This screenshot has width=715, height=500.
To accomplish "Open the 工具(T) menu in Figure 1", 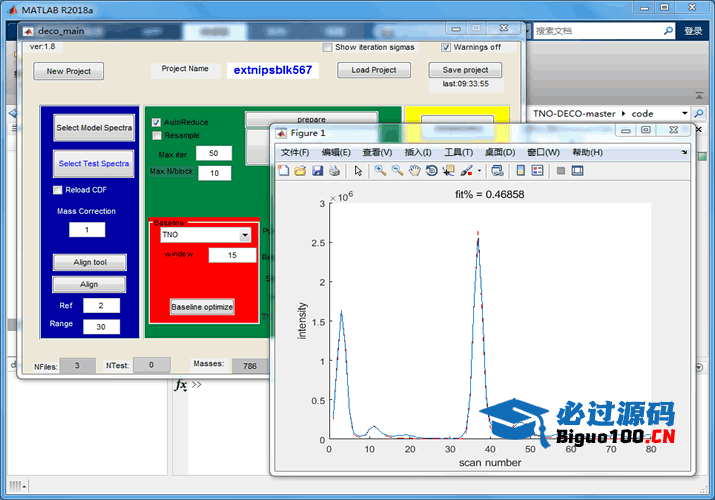I will (459, 152).
